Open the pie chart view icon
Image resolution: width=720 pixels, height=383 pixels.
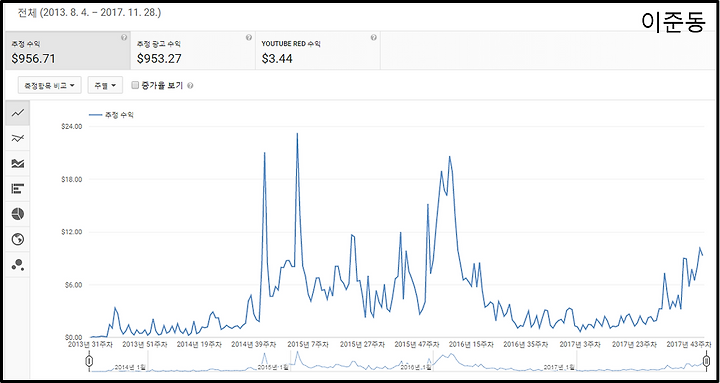(17, 214)
